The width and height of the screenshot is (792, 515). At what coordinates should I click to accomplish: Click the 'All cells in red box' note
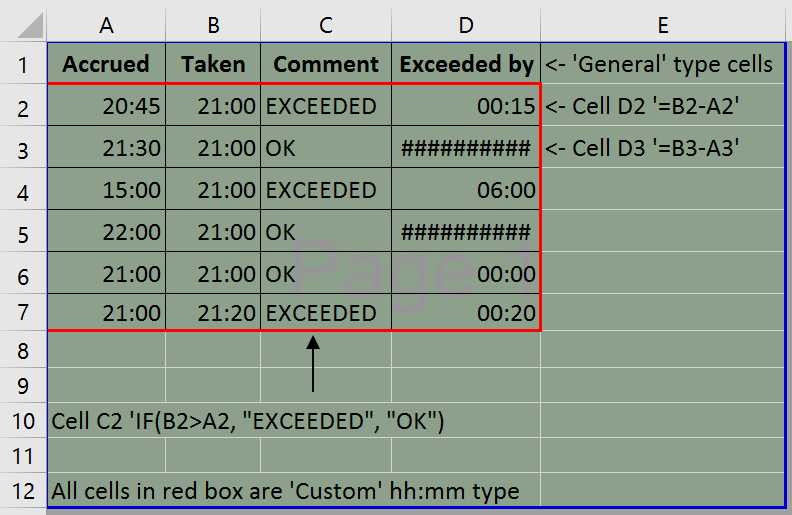(285, 490)
